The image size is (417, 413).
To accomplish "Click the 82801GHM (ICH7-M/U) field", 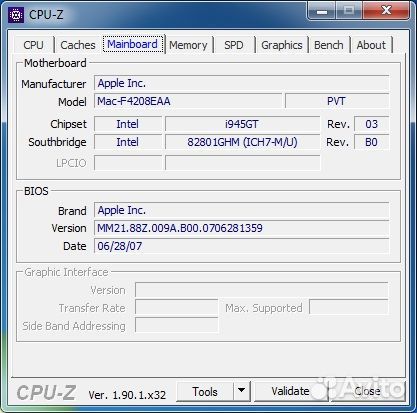I will click(242, 142).
